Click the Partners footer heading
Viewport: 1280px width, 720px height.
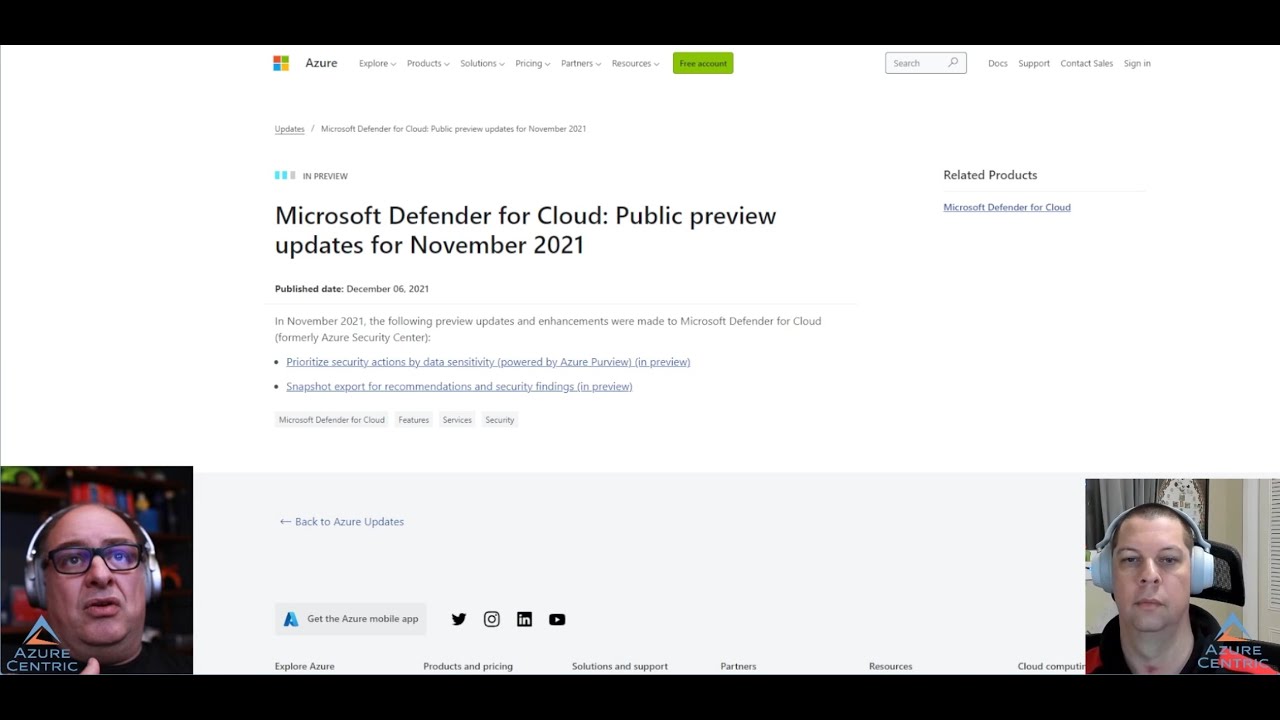coord(739,666)
